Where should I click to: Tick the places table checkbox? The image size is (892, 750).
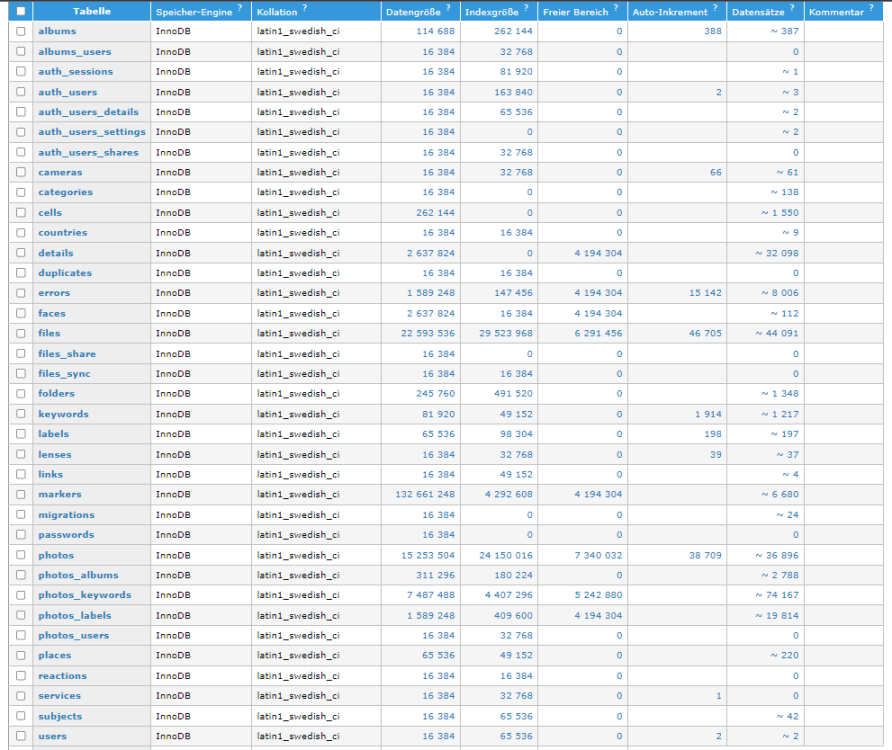point(21,656)
